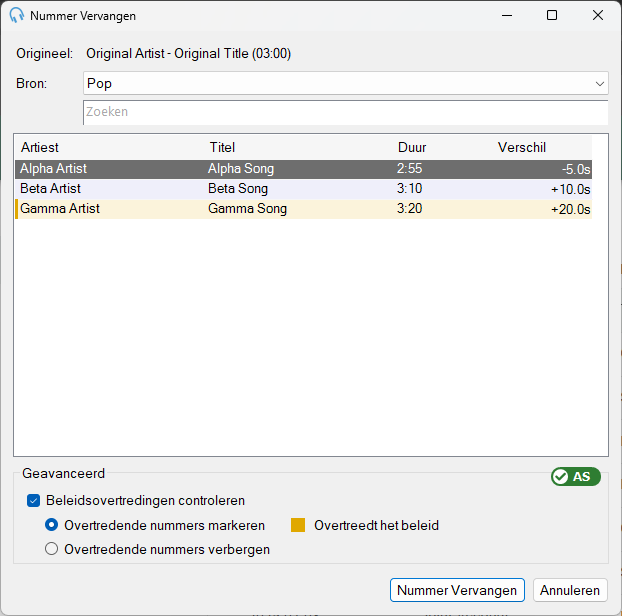The image size is (622, 616).
Task: Click the orange marker on Gamma Artist row
Action: point(17,209)
